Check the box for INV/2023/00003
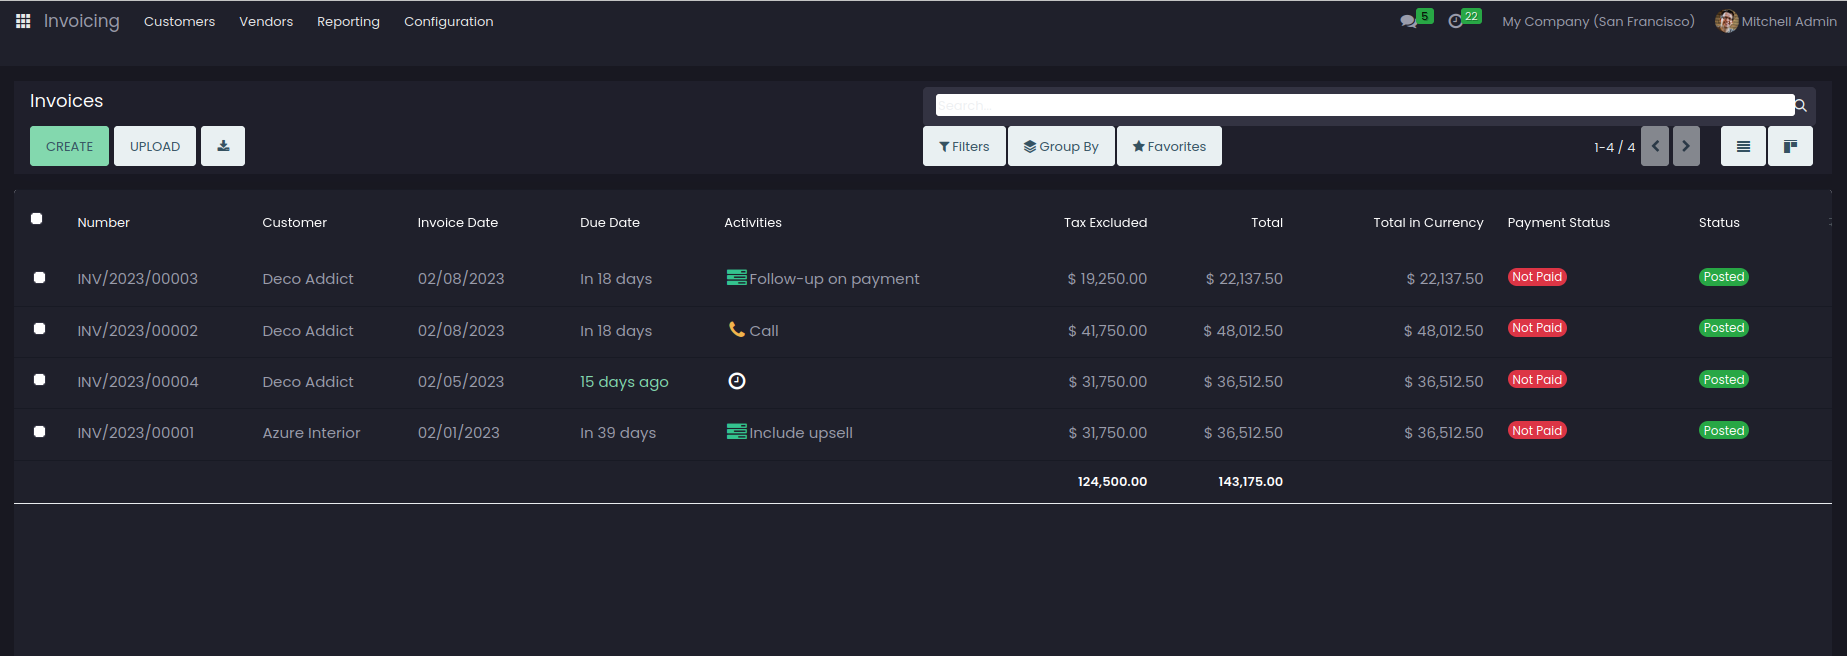1847x656 pixels. click(x=40, y=277)
